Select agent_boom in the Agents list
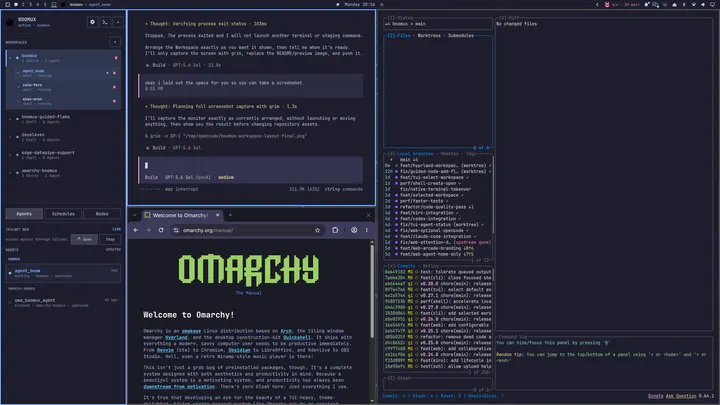Image resolution: width=720 pixels, height=405 pixels. click(x=63, y=273)
